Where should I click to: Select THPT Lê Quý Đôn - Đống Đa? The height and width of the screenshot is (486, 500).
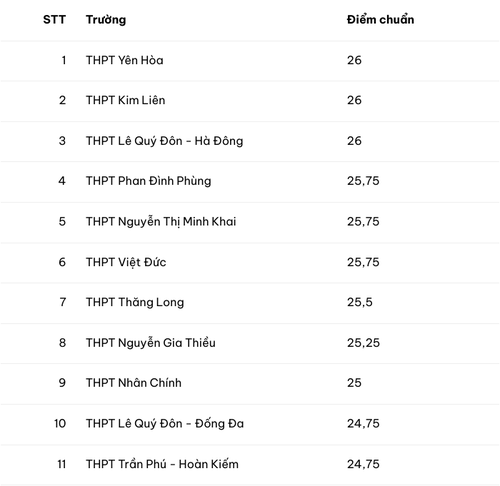point(165,424)
